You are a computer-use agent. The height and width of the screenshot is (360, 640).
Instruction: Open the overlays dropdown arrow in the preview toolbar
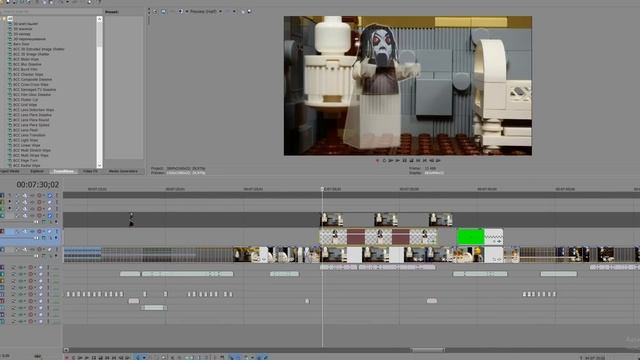(x=234, y=11)
